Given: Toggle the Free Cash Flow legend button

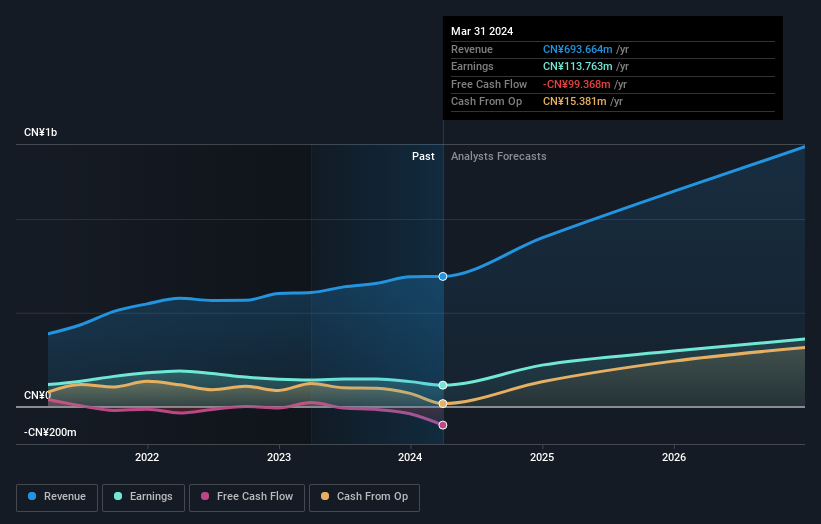Looking at the screenshot, I should click(247, 497).
